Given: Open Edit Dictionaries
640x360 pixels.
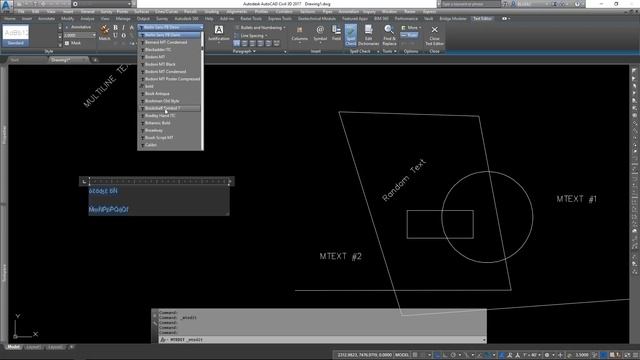Looking at the screenshot, I should (368, 35).
